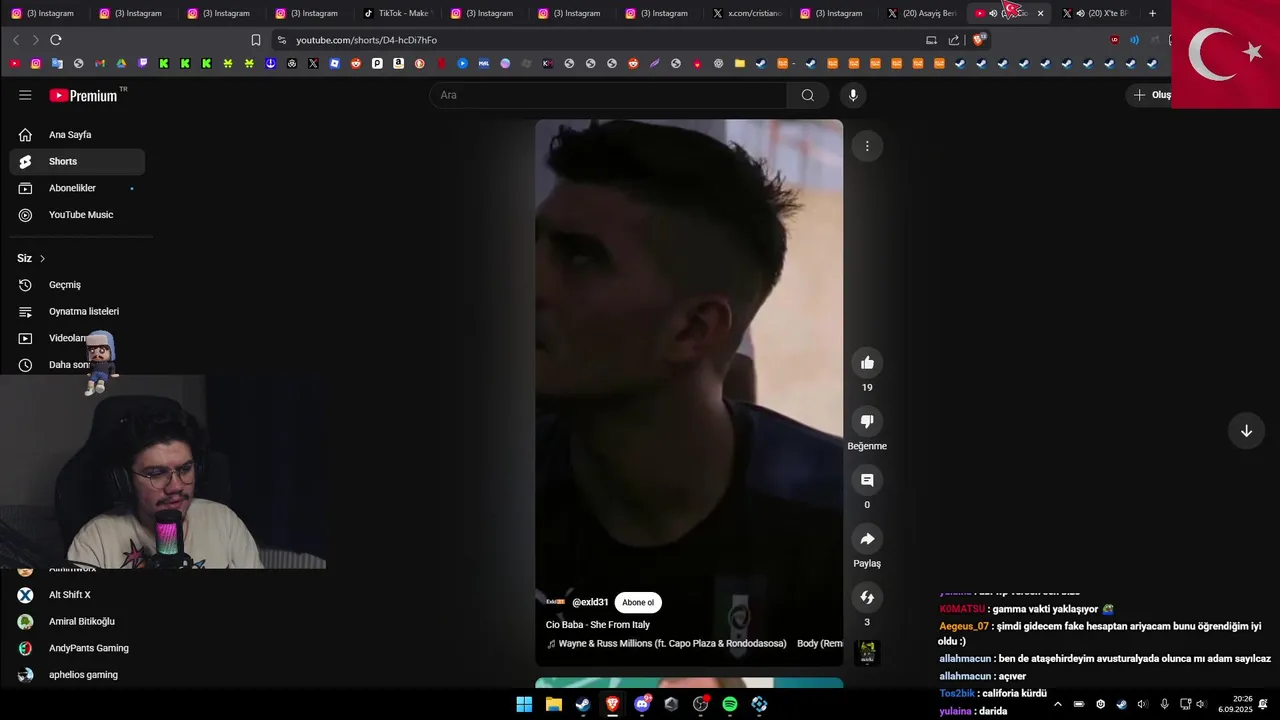This screenshot has height=720, width=1280.
Task: Click the youtube.com/shorts address bar
Action: point(600,40)
